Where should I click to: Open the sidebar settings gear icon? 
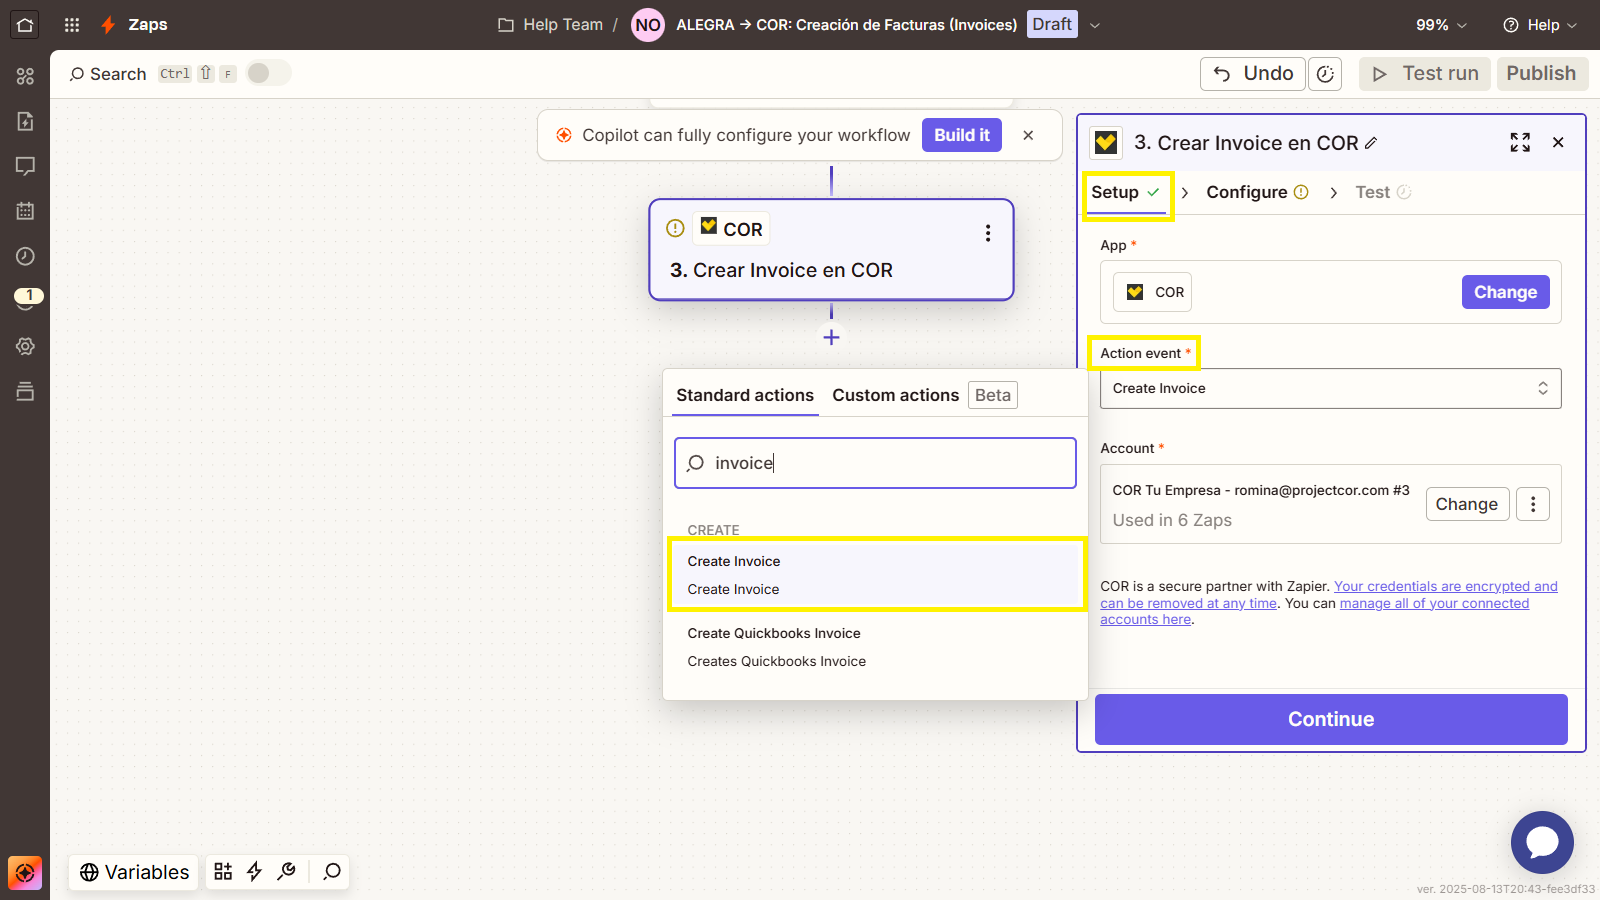(x=25, y=346)
